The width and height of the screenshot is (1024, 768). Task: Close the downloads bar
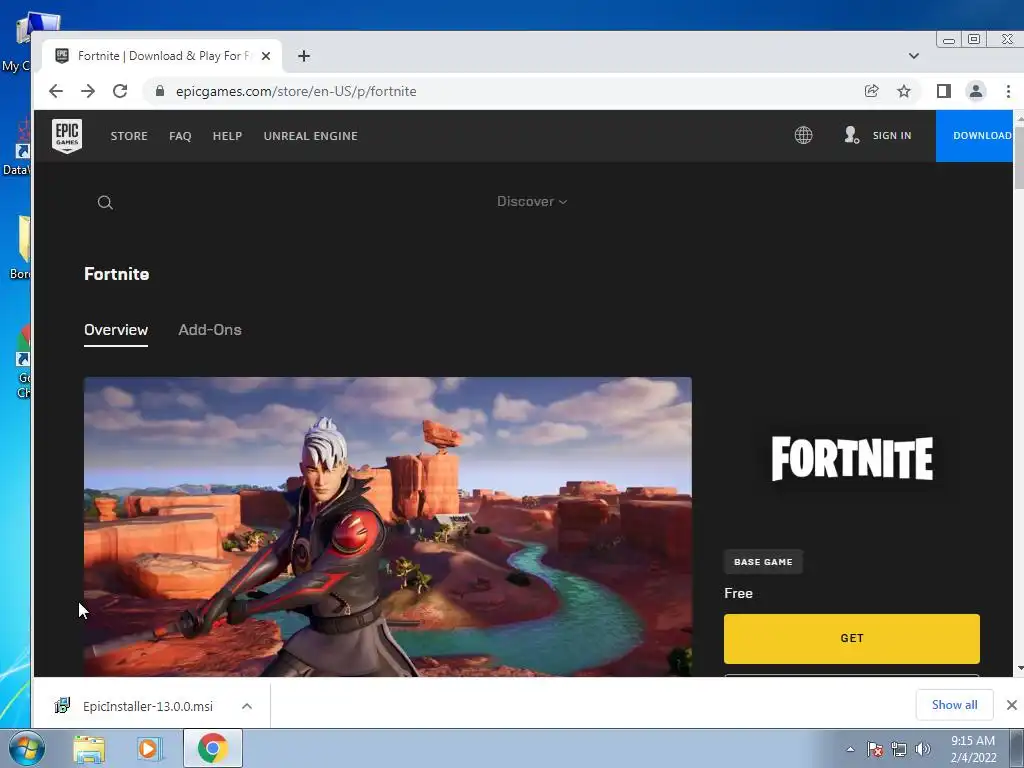point(1012,705)
